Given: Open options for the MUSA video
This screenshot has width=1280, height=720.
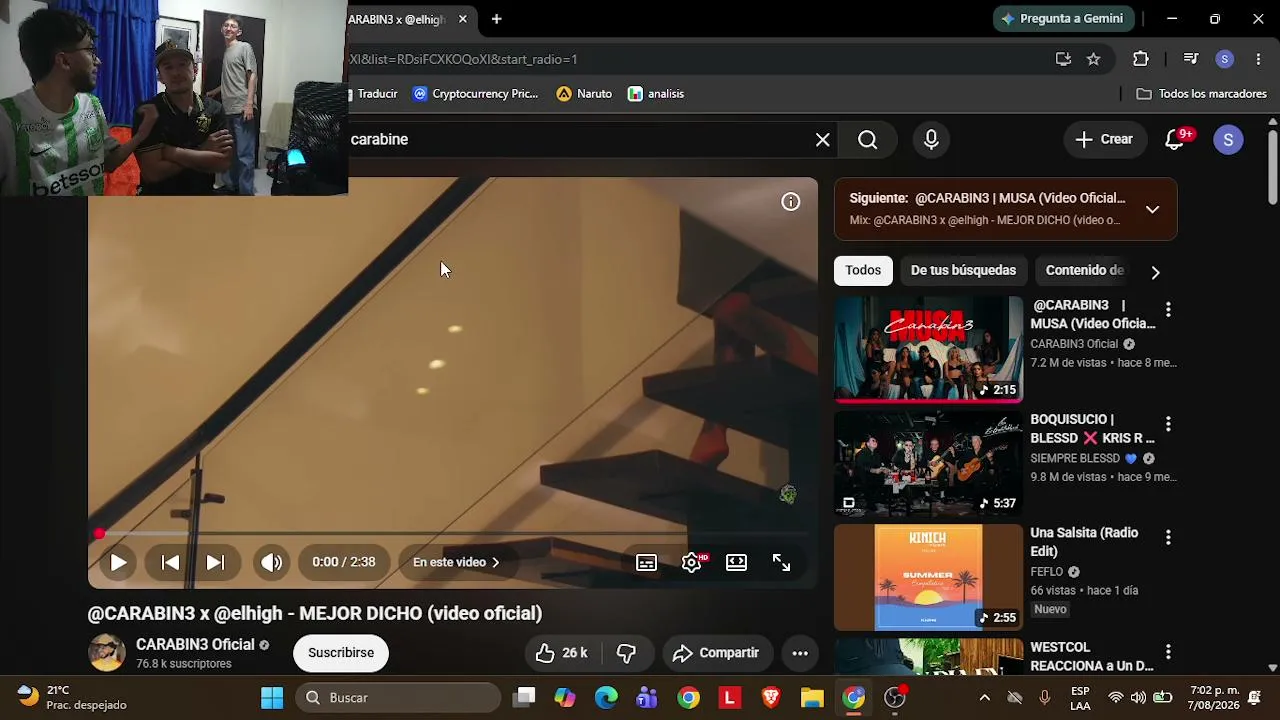Looking at the screenshot, I should (1168, 310).
